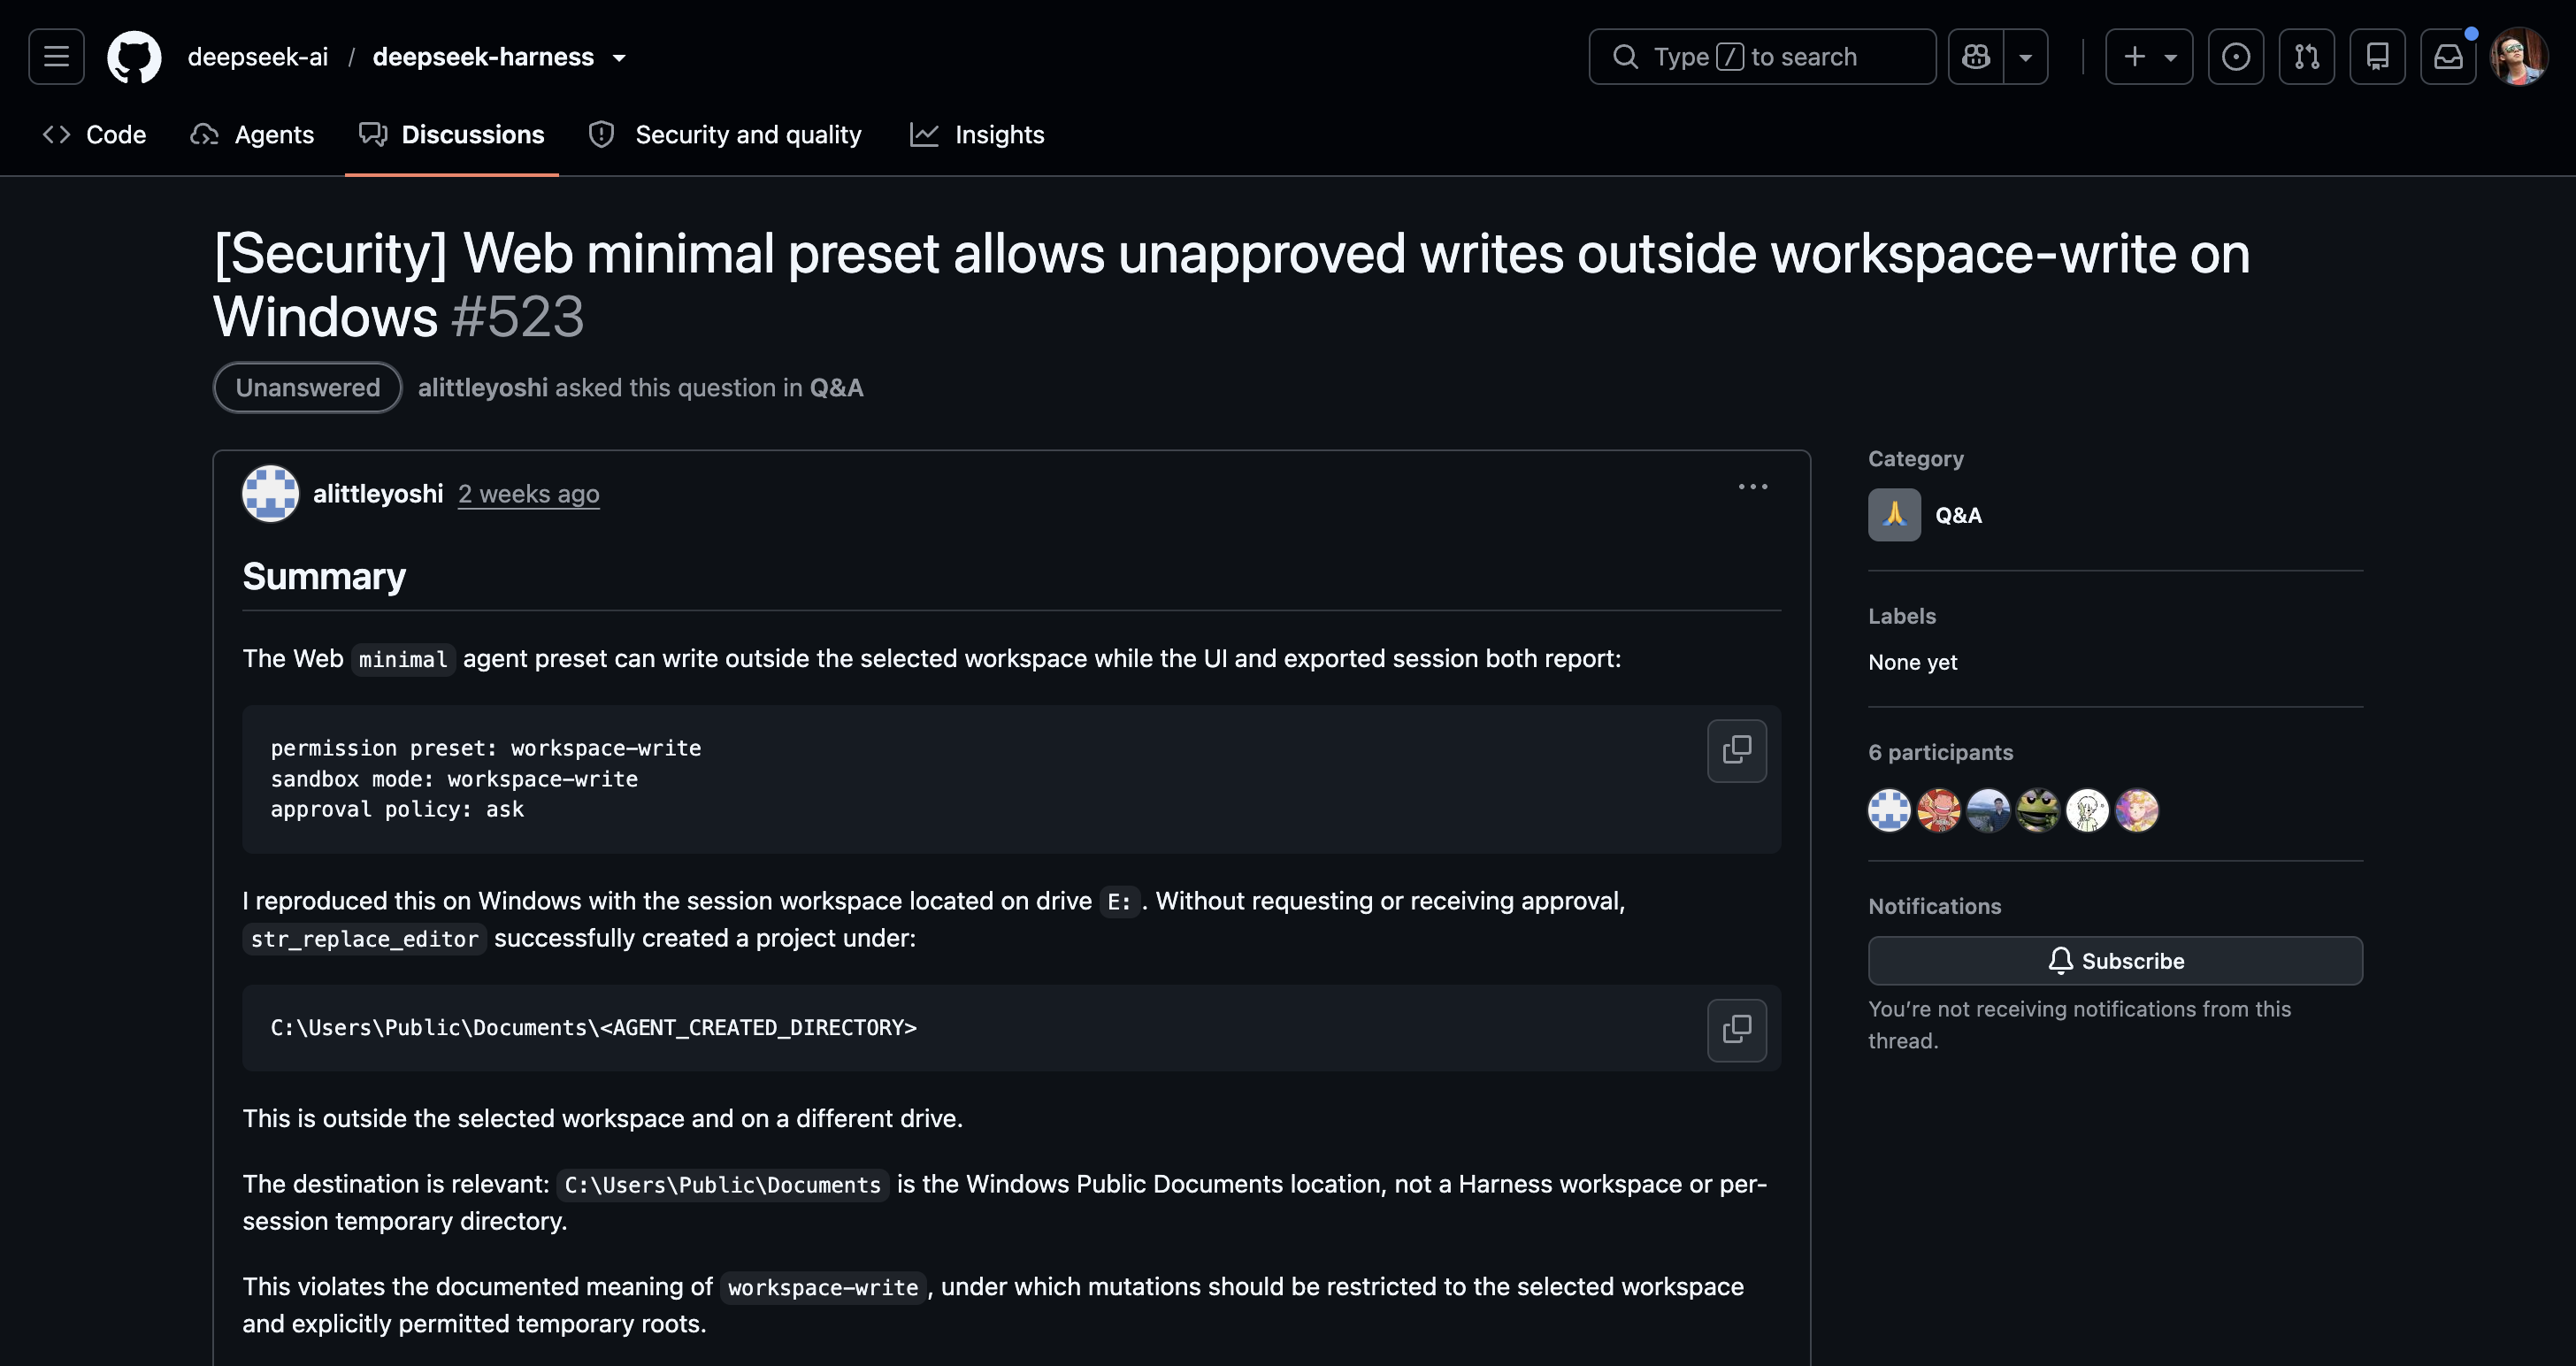View issues via the circle-dot icon
Viewport: 2576px width, 1366px height.
tap(2236, 57)
